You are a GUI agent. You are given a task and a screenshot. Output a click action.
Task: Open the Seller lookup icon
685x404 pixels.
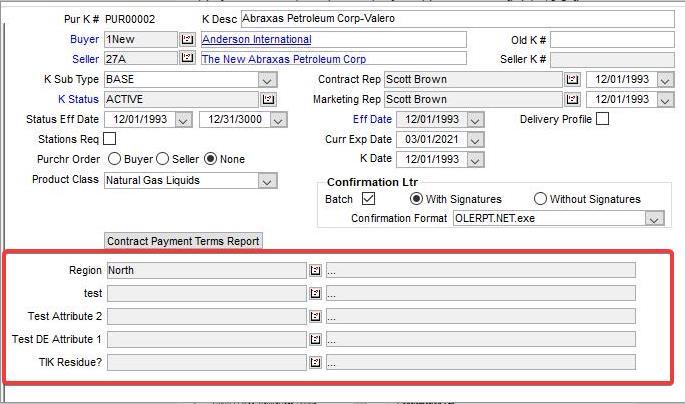[187, 60]
